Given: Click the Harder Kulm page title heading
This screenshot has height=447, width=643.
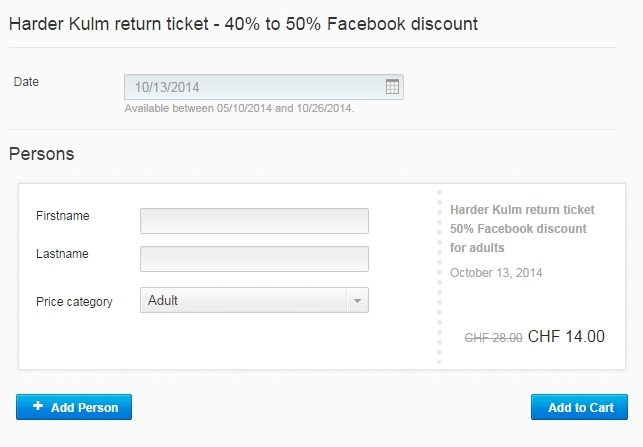Looking at the screenshot, I should (243, 24).
